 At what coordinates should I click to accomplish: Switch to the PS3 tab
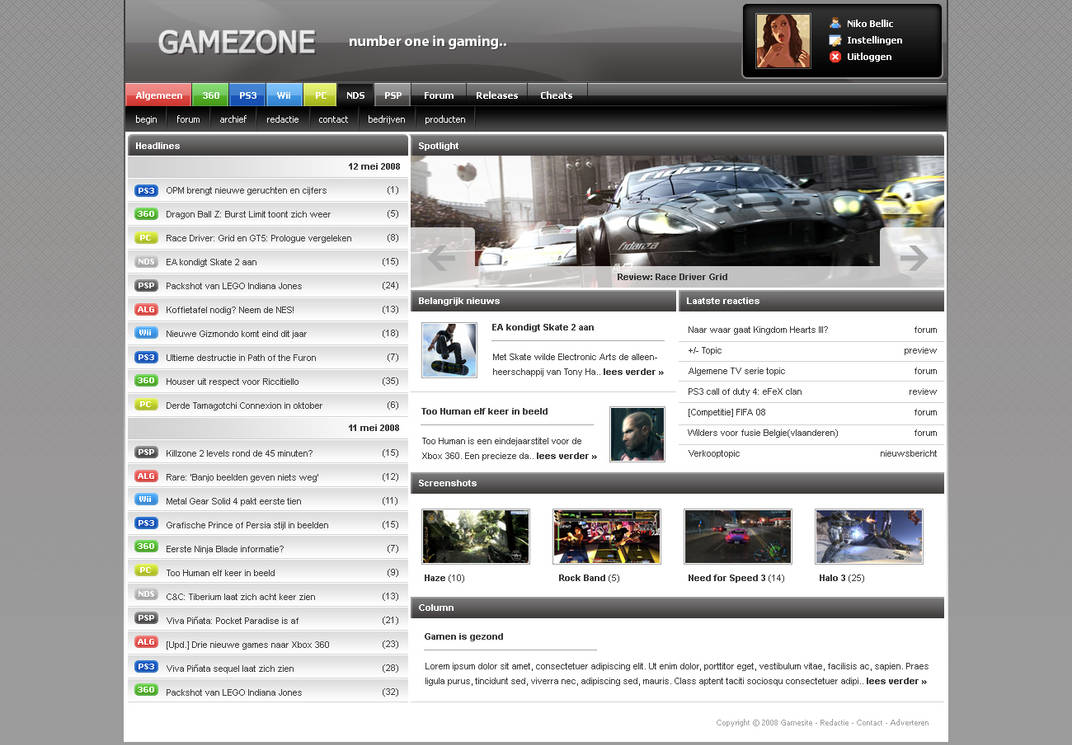(247, 95)
